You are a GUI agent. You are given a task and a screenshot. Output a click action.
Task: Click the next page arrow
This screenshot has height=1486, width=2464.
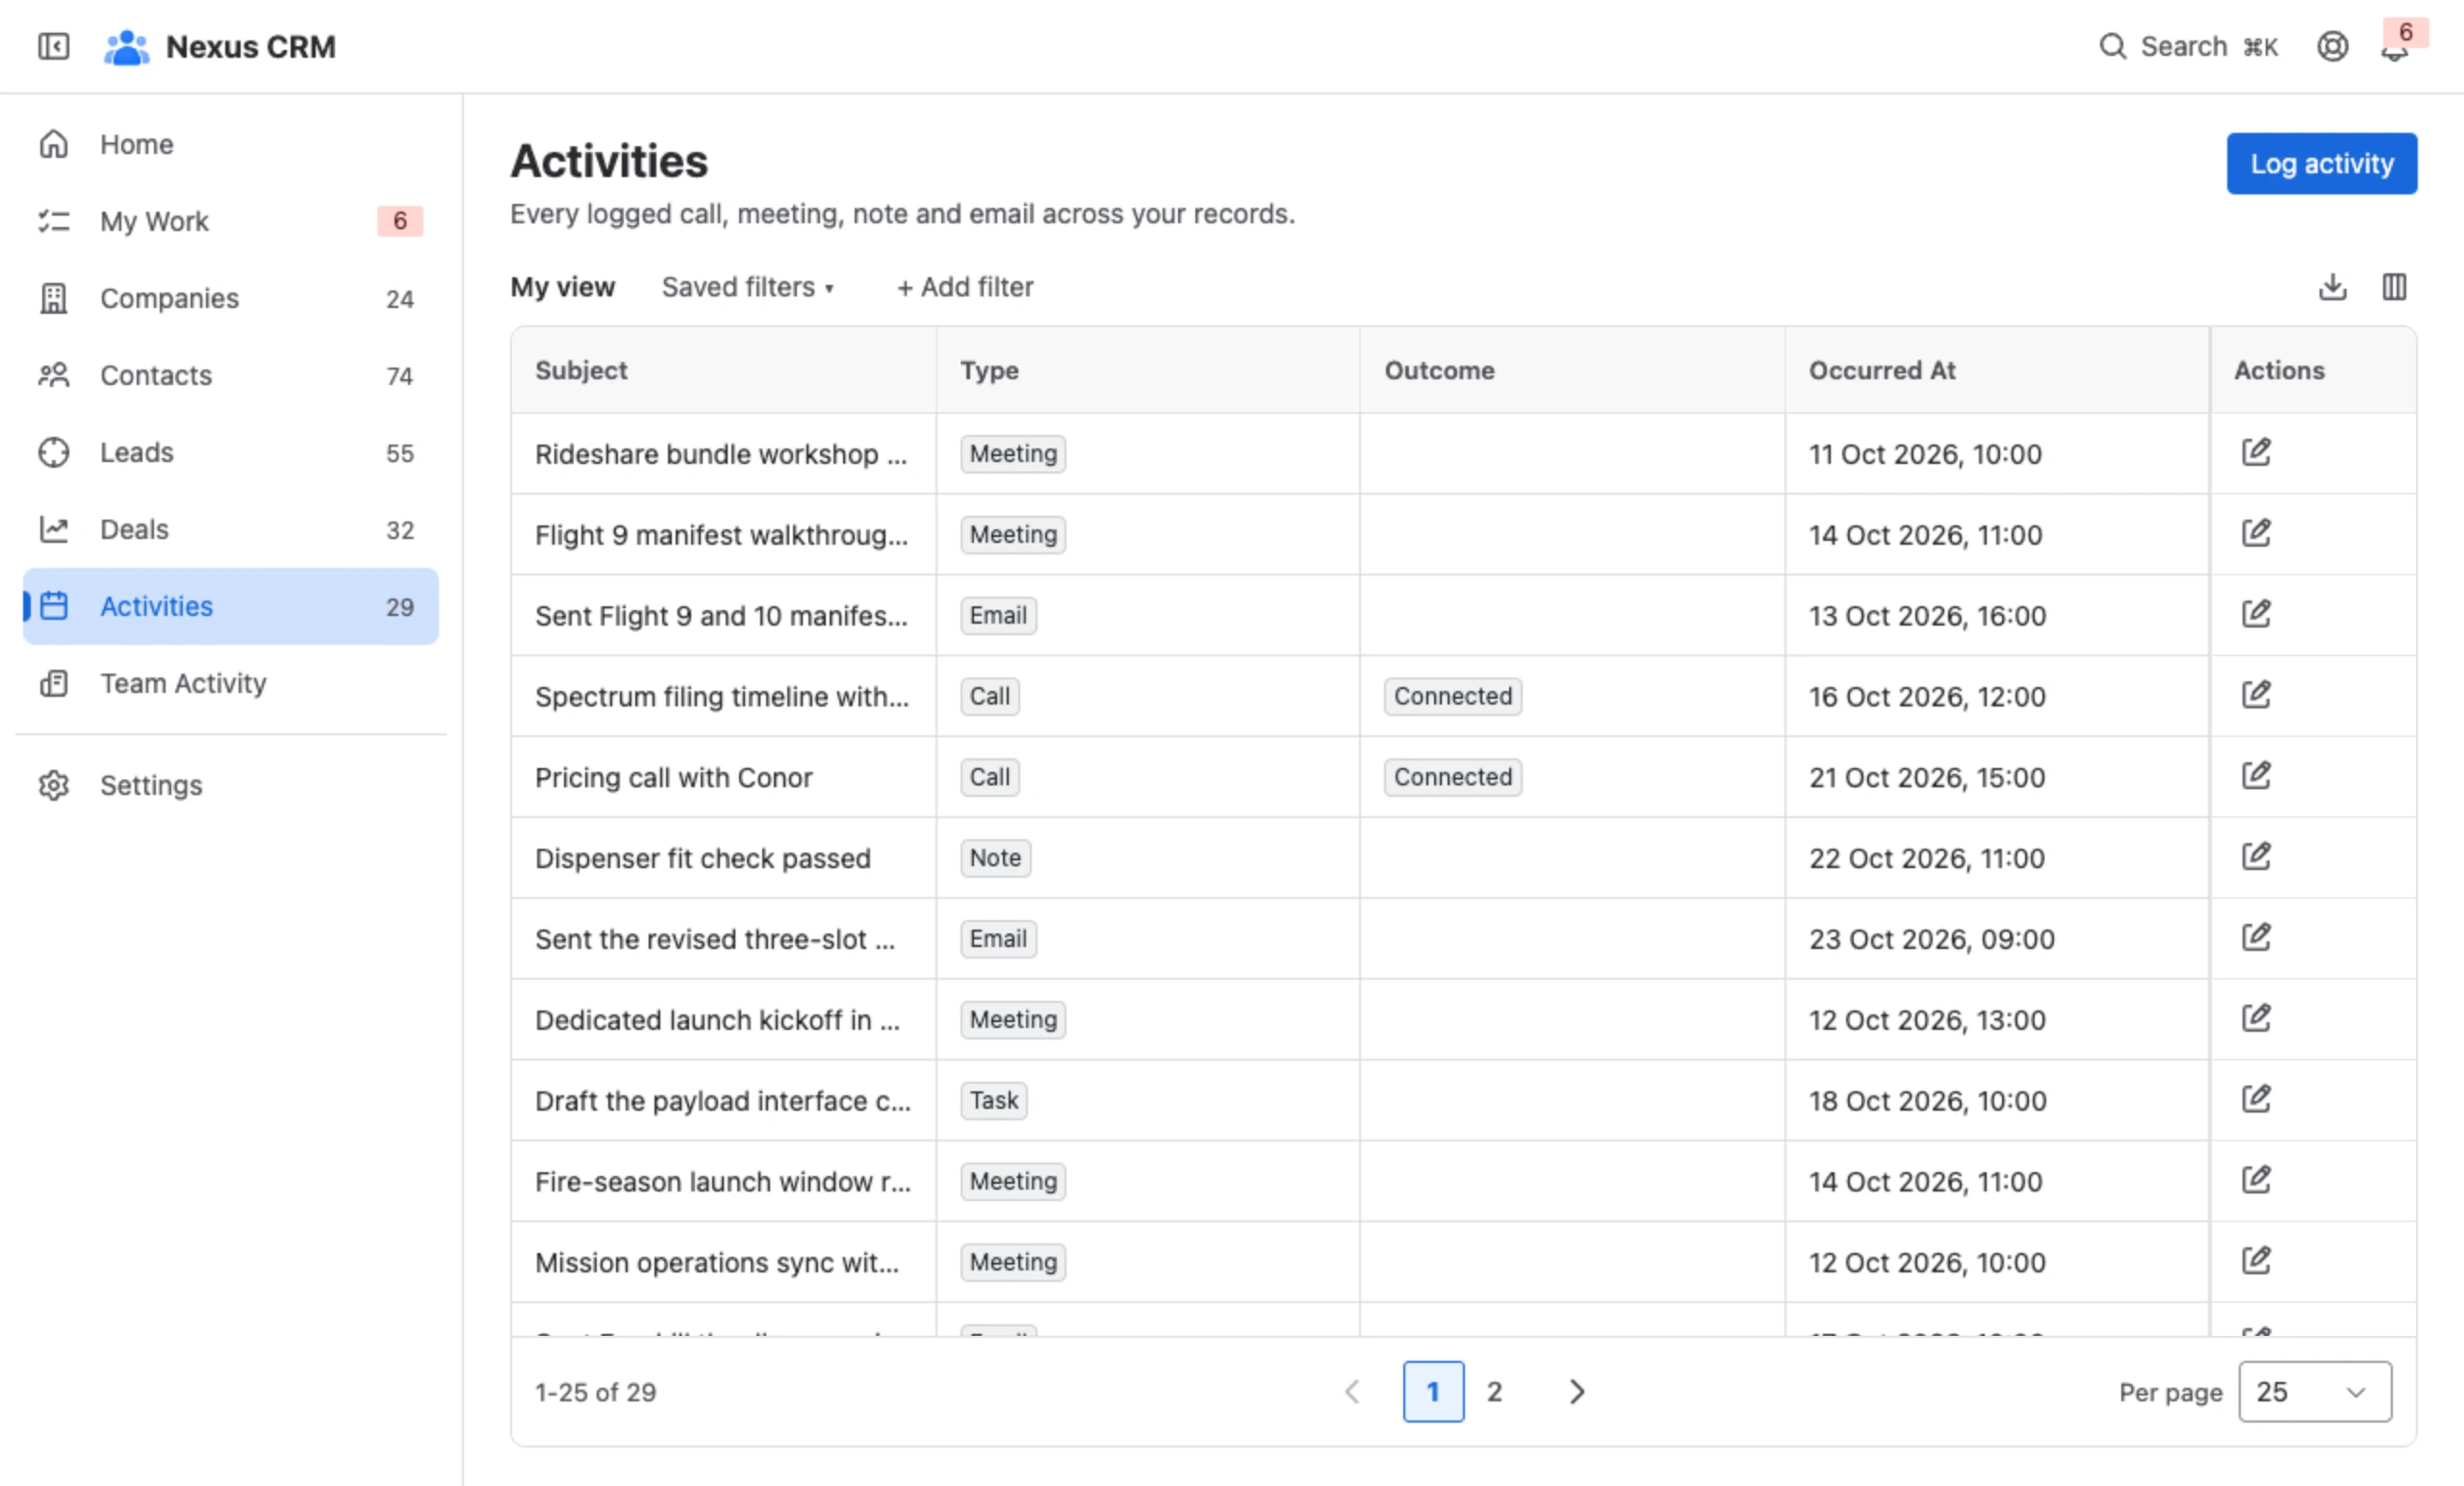pyautogui.click(x=1576, y=1391)
